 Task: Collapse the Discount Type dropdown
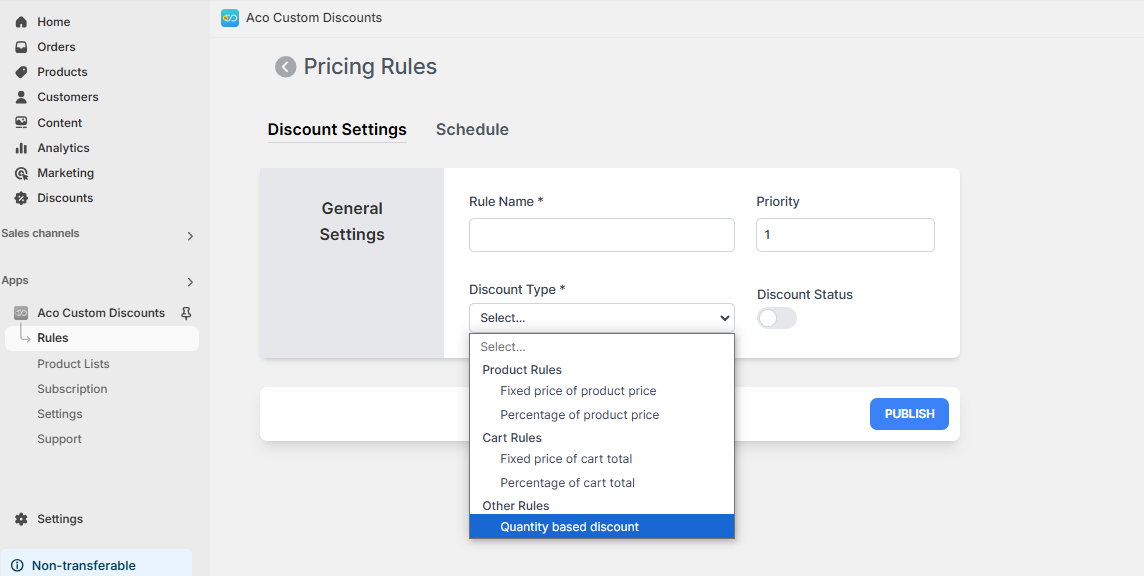coord(602,318)
